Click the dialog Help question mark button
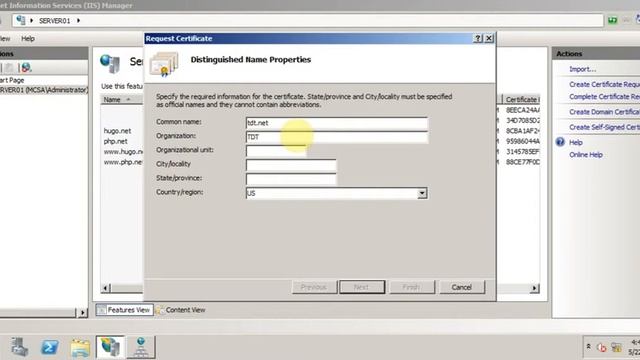The height and width of the screenshot is (360, 640). coord(478,38)
